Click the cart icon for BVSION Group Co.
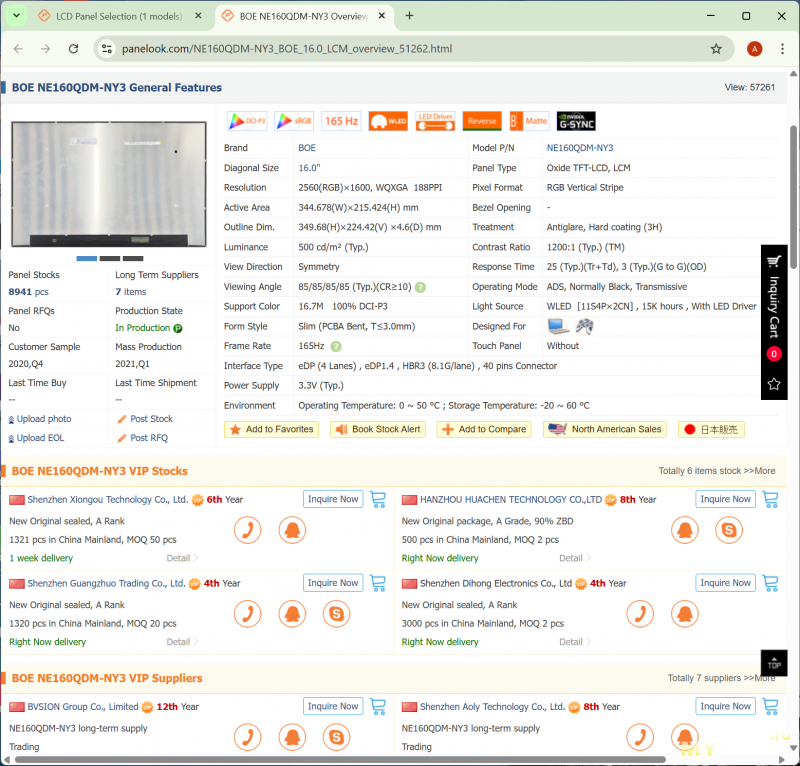Image resolution: width=800 pixels, height=766 pixels. pos(378,706)
